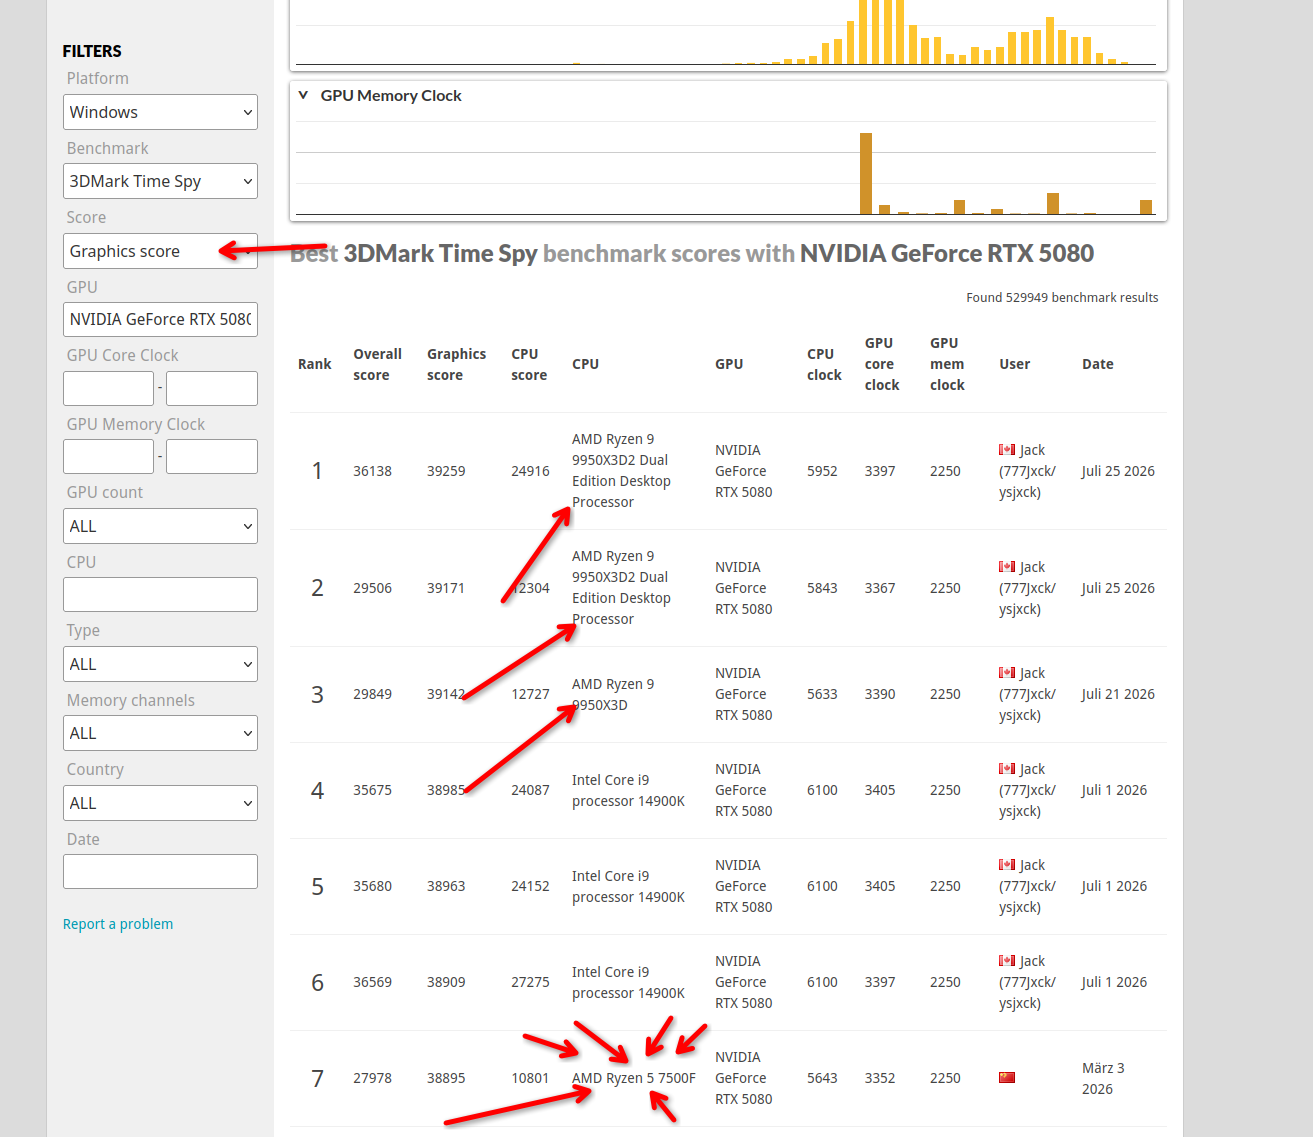Click the Canada flag in rank 5 row
The image size is (1313, 1137).
(x=1007, y=865)
